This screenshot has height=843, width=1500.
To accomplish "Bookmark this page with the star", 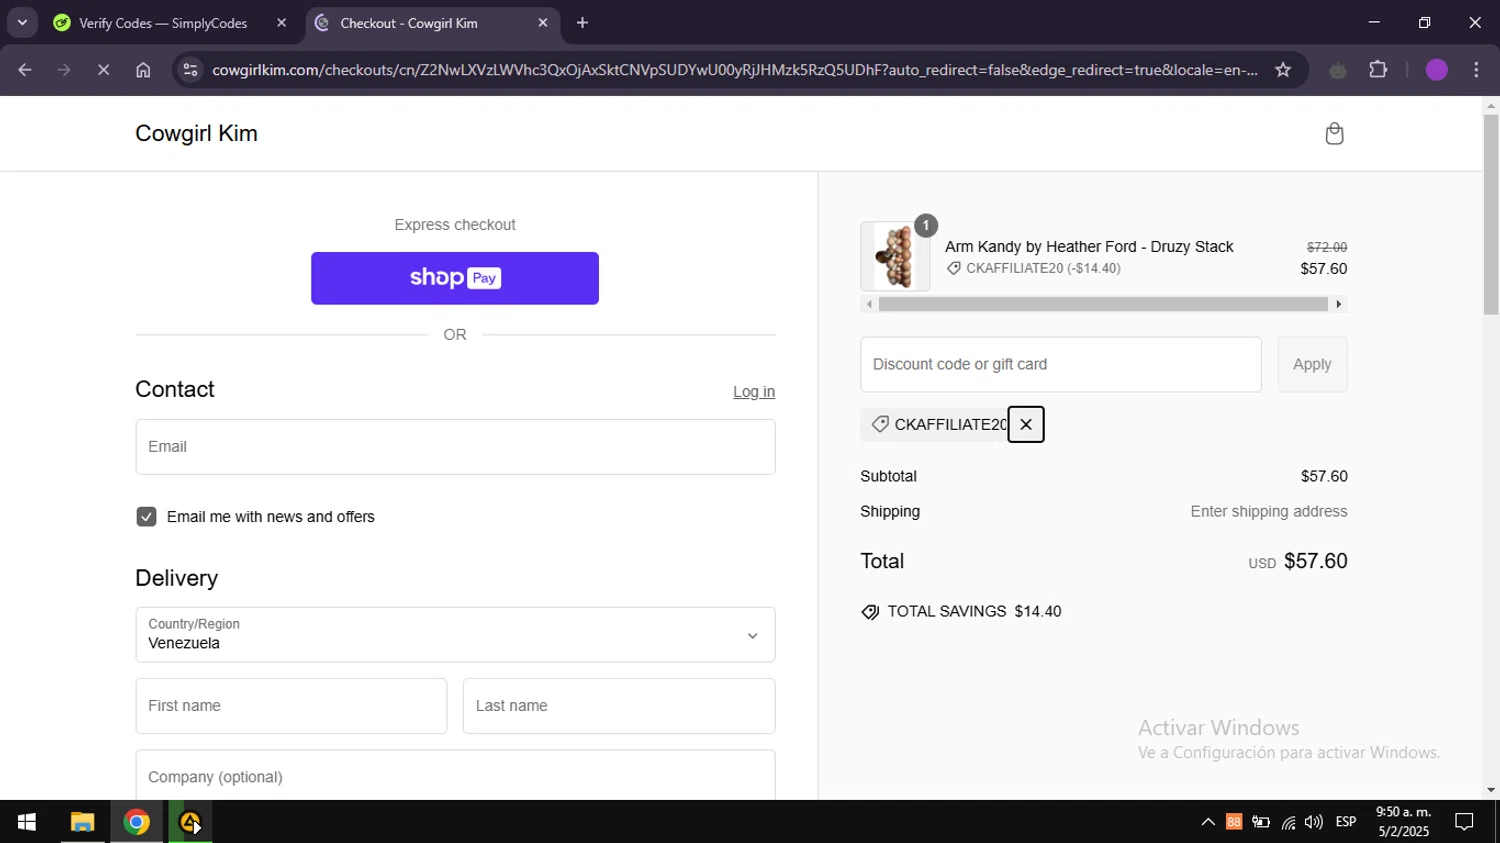I will (x=1283, y=70).
